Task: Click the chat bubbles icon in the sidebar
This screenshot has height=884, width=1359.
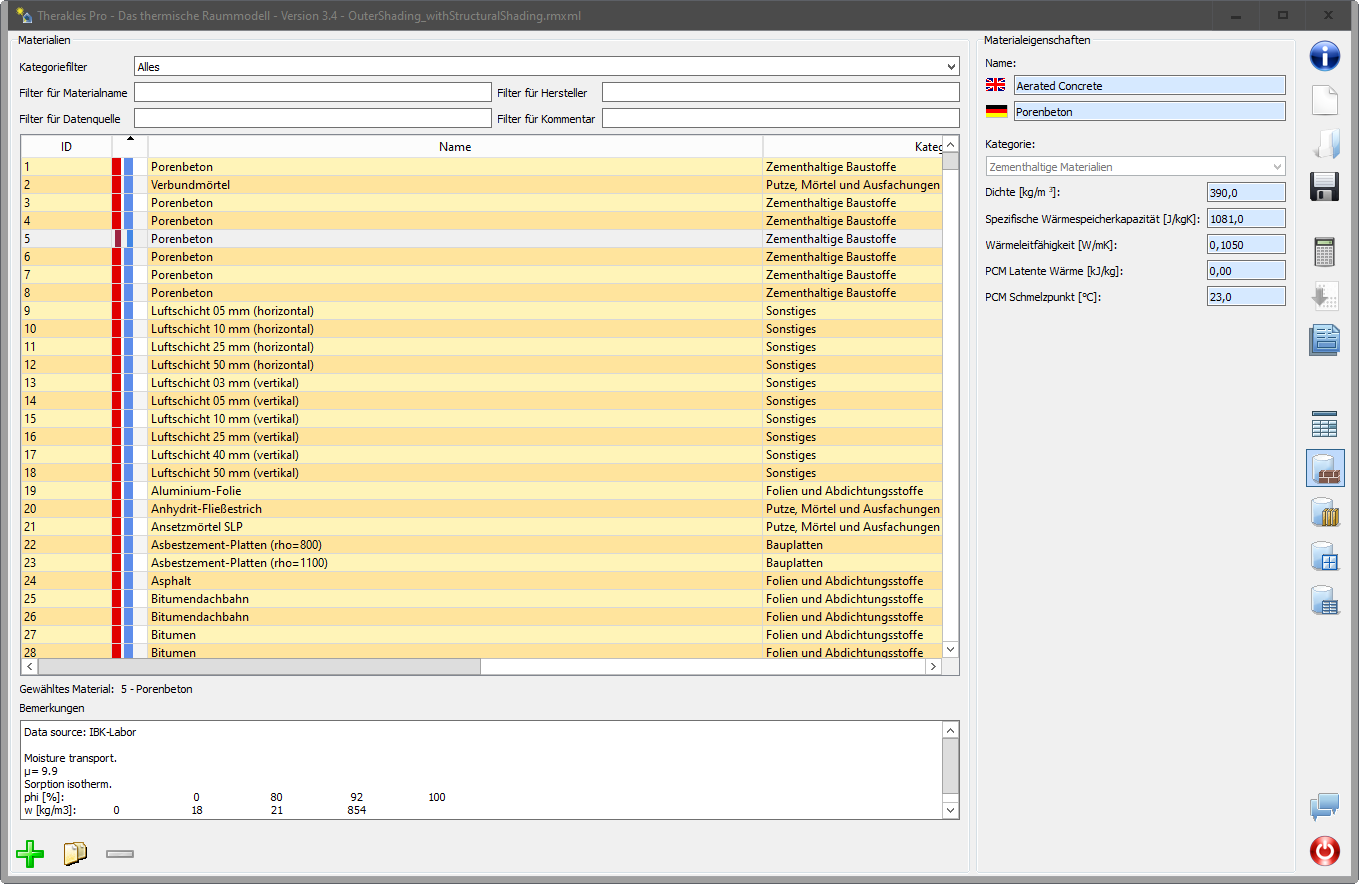Action: point(1324,806)
